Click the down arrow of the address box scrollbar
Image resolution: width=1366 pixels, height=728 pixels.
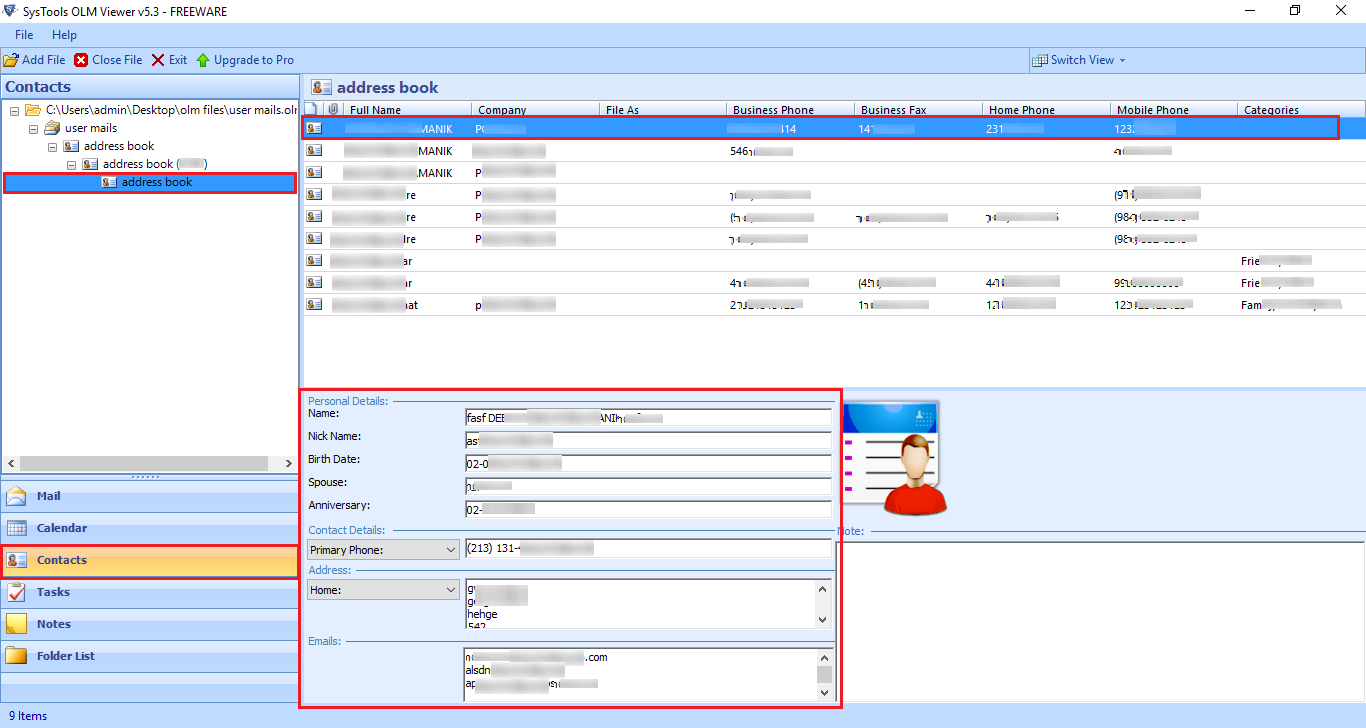(824, 620)
